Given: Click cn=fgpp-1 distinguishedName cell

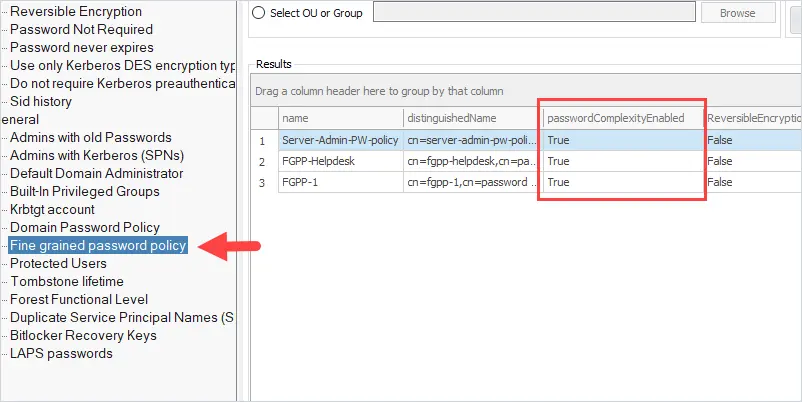Looking at the screenshot, I should 473,182.
